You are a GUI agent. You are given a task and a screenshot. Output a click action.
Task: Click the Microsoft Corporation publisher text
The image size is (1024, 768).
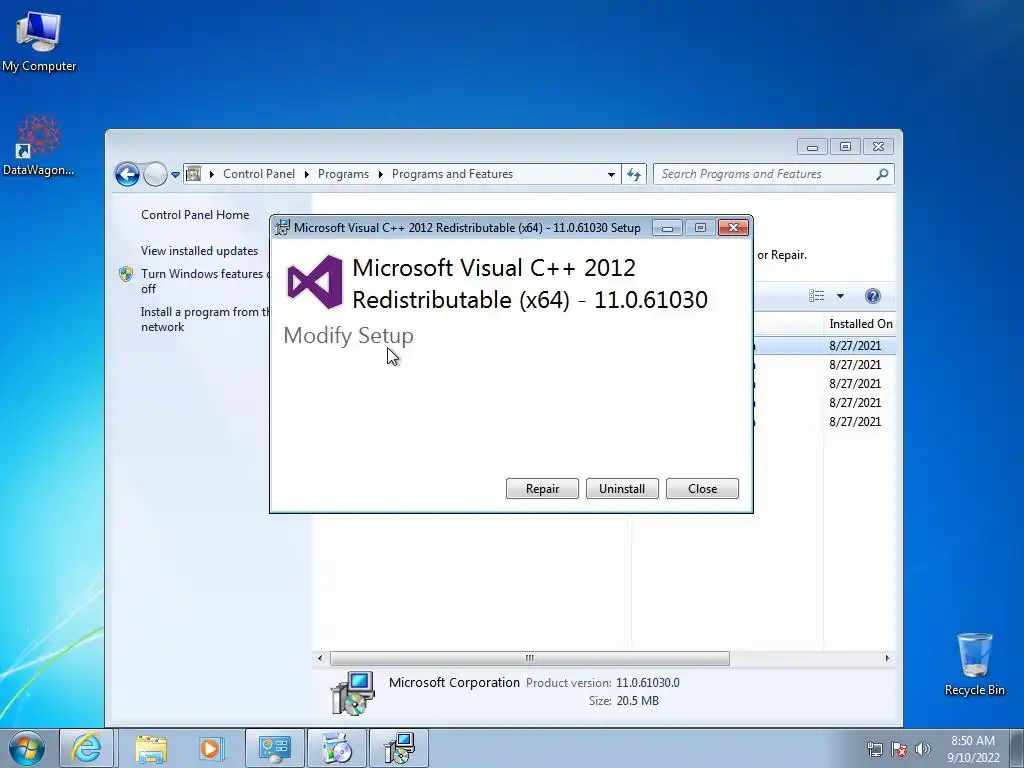coord(454,682)
